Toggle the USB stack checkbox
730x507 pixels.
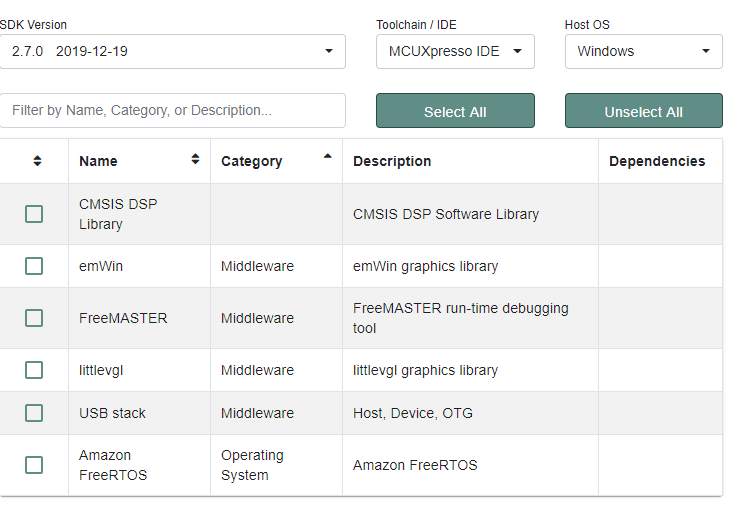(34, 413)
